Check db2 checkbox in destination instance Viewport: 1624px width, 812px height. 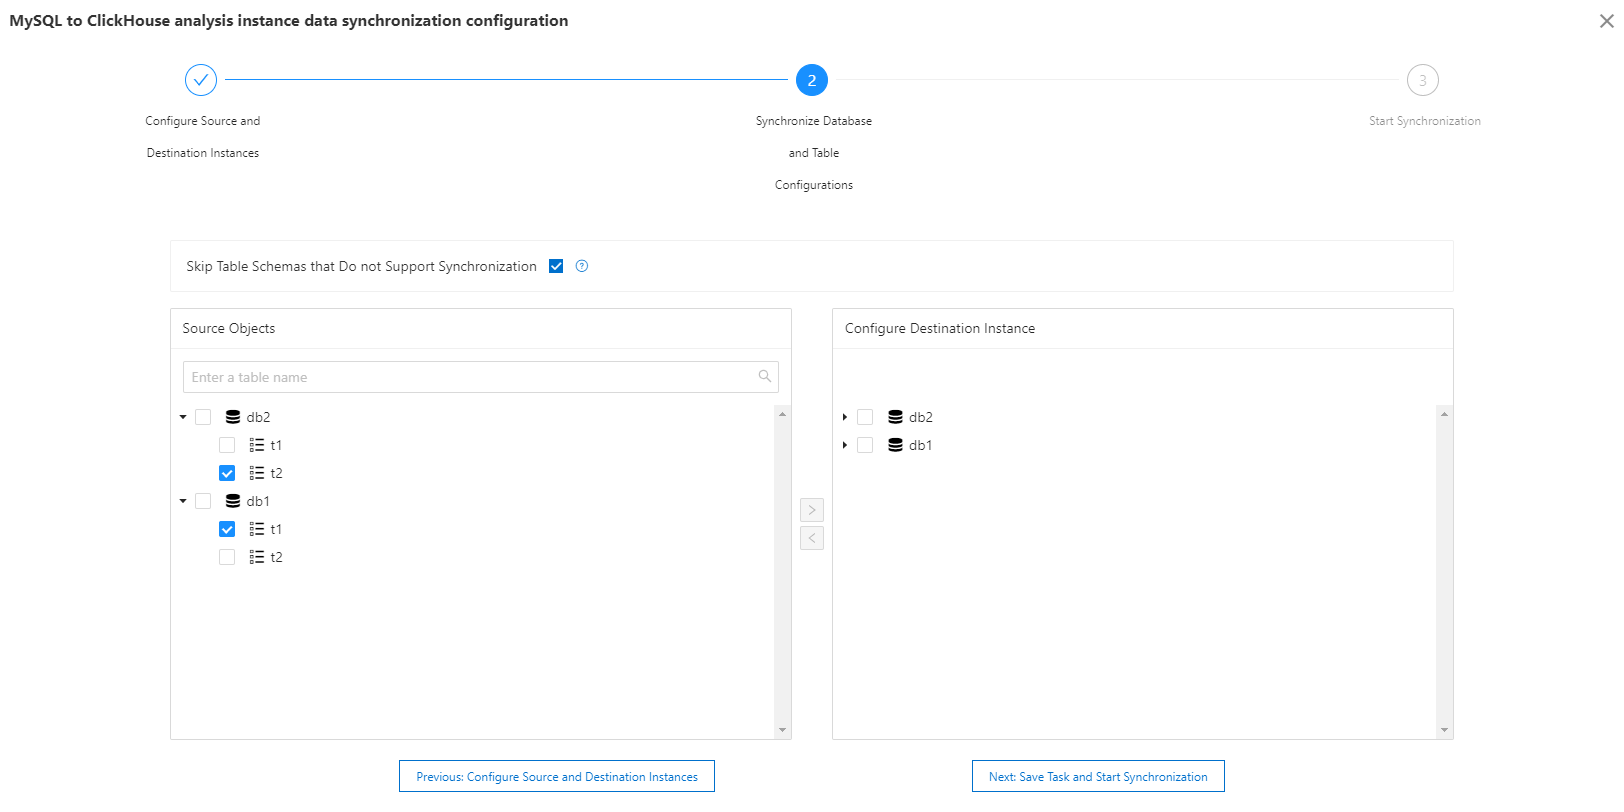click(865, 417)
